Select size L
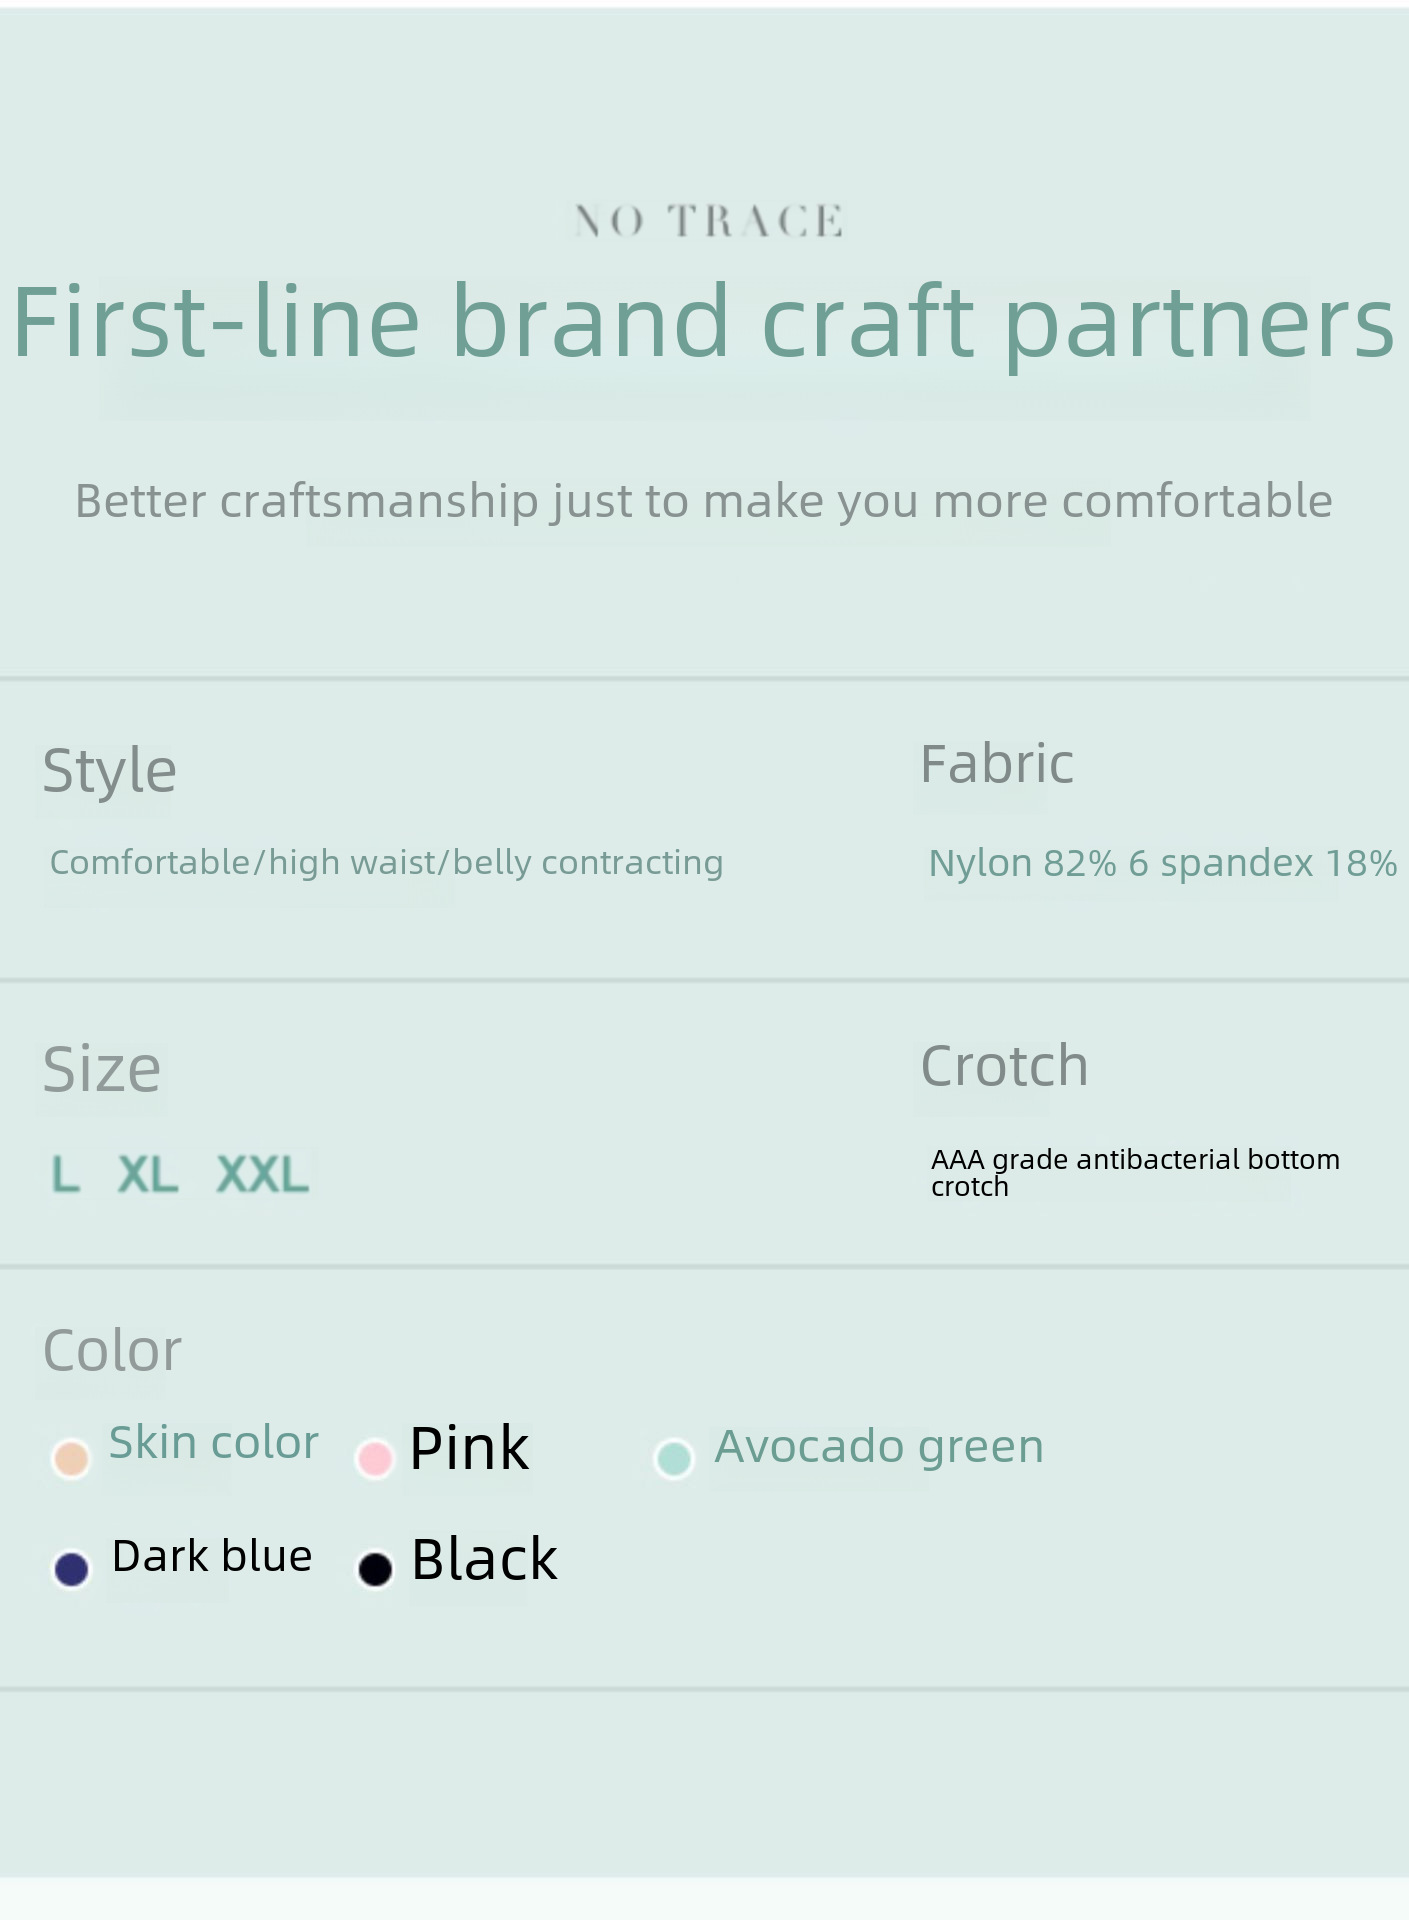Screen dimensions: 1409x1920 pyautogui.click(x=65, y=1174)
